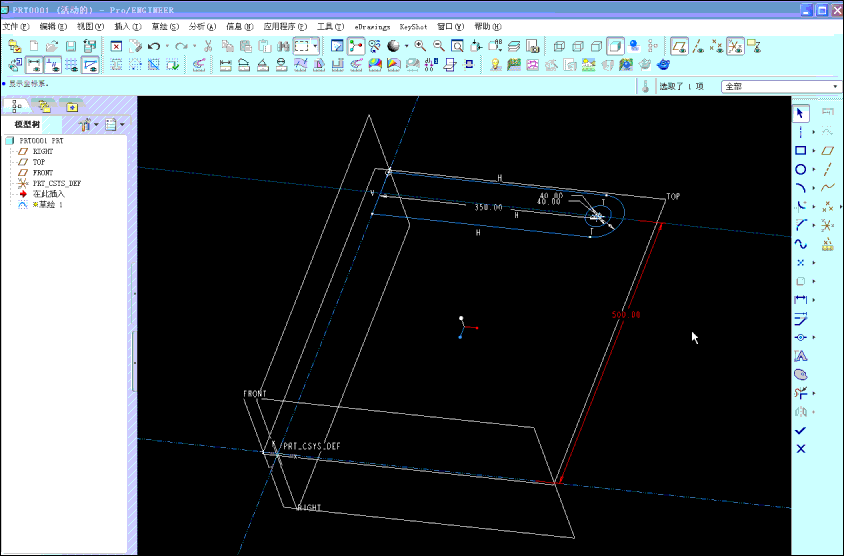Expand the rectangle tool flyout arrow
The image size is (844, 556).
(814, 151)
